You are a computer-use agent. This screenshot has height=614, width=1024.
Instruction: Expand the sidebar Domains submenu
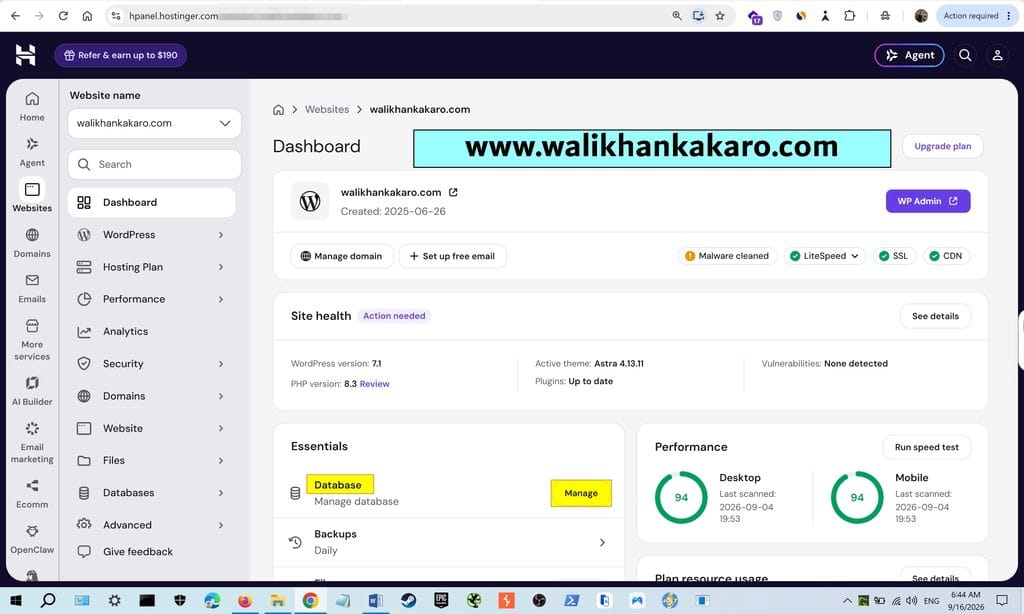pos(221,396)
